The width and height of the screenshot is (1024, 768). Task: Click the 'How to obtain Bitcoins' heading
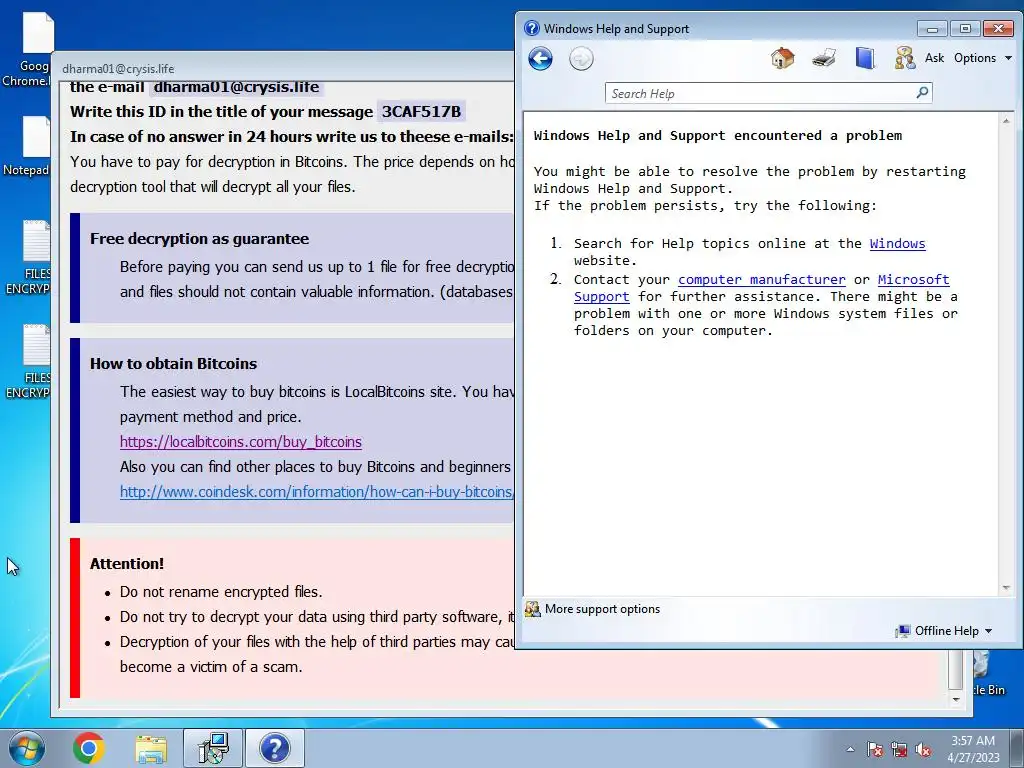tap(173, 364)
